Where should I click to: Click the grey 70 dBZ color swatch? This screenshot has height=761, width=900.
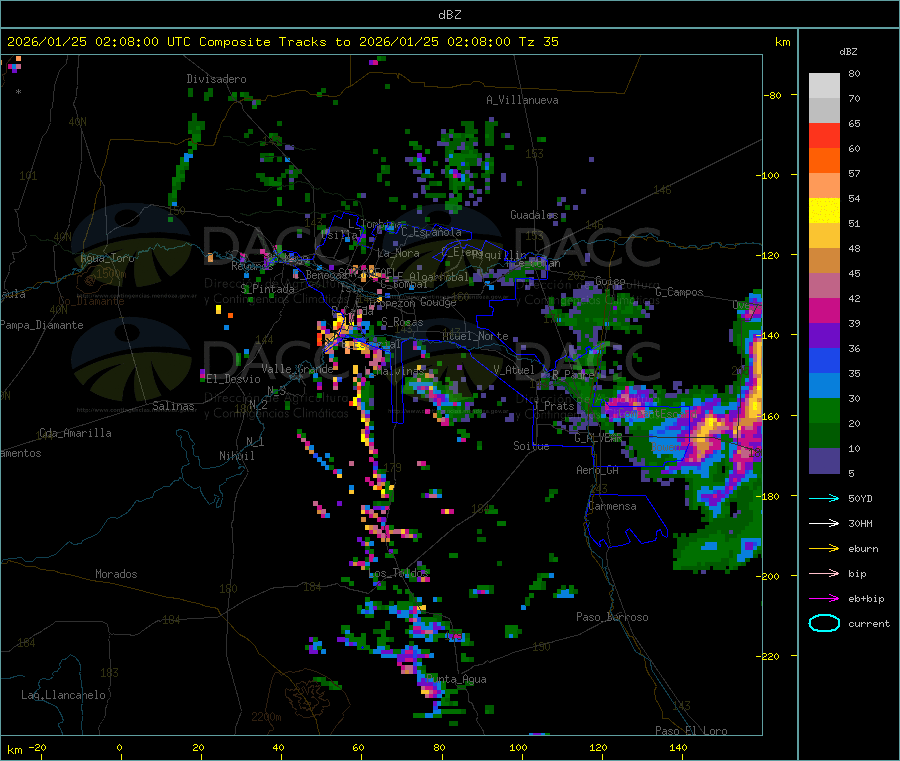pos(824,110)
